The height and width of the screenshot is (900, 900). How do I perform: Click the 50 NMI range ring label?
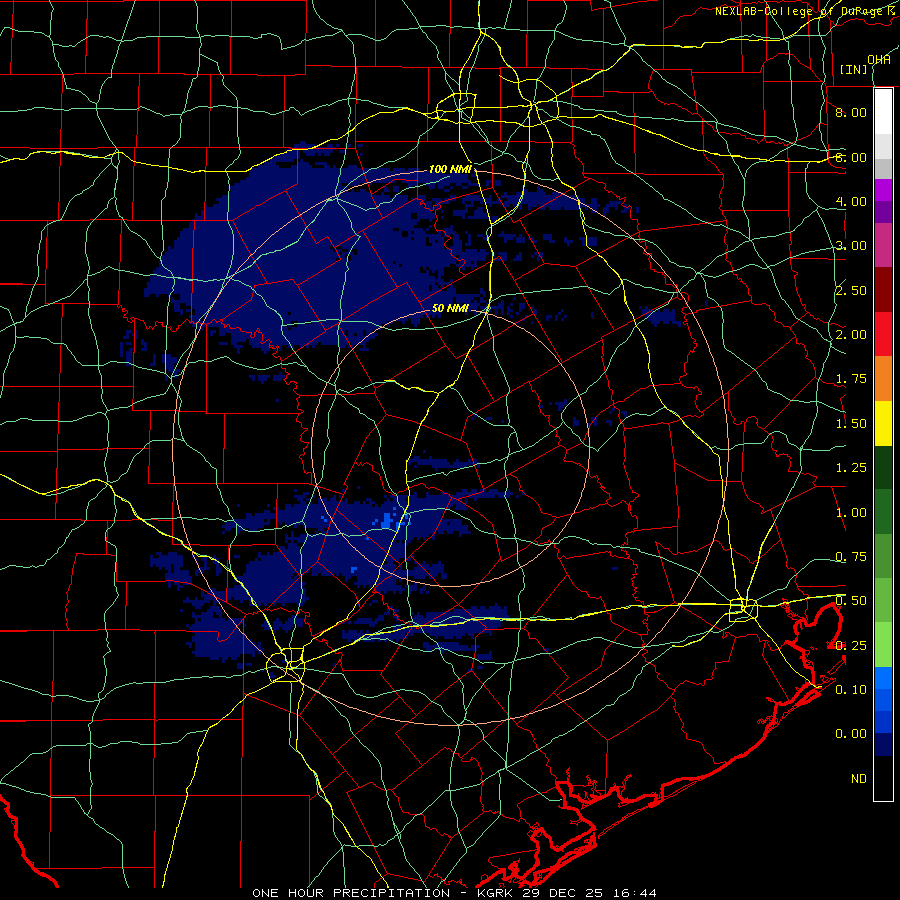coord(451,308)
